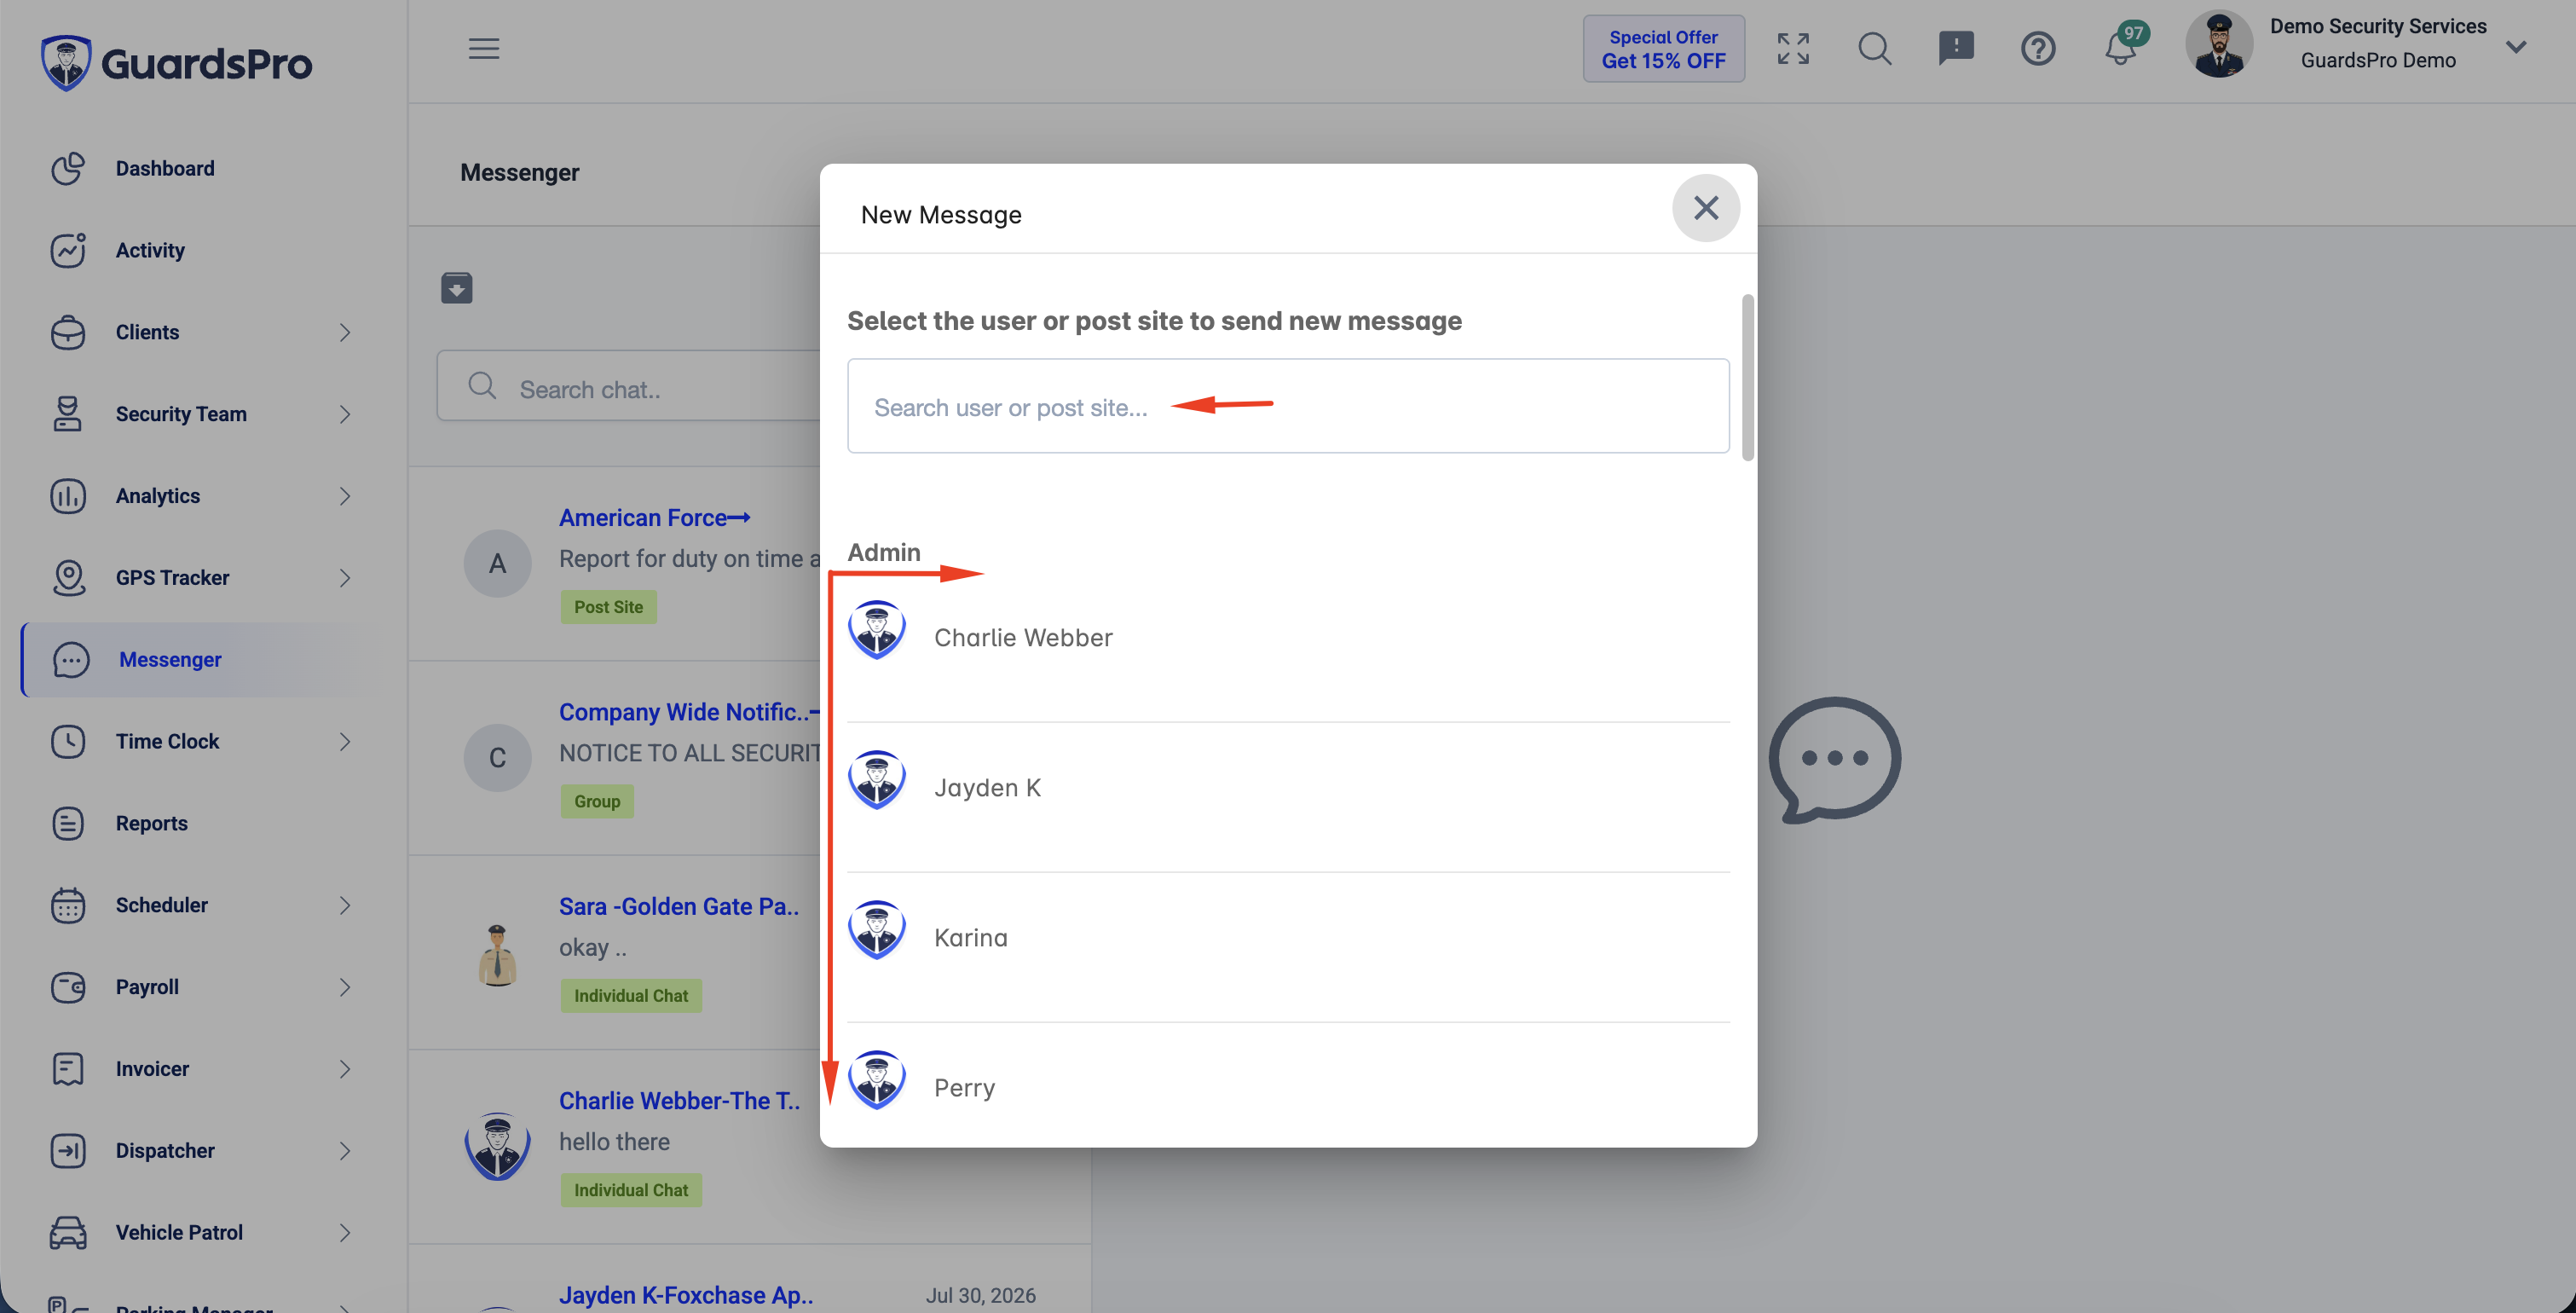Open the Vehicle Patrol menu item
Screen dimensions: 2576x1313
click(x=179, y=1233)
